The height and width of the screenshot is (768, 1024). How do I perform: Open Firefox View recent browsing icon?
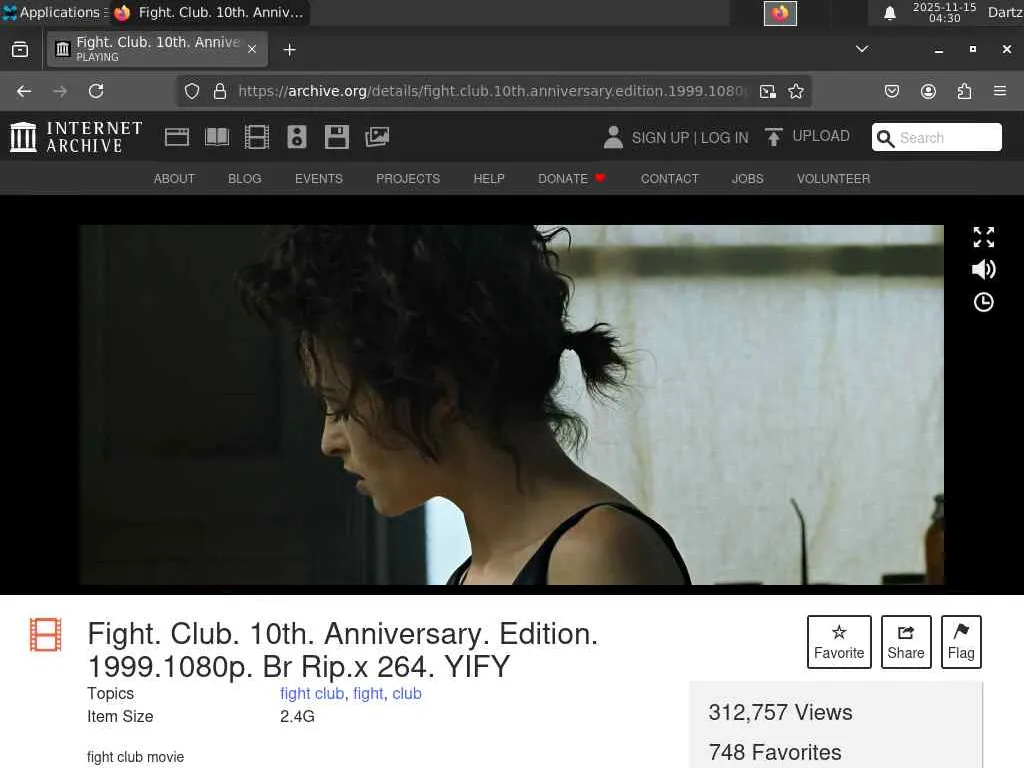20,50
